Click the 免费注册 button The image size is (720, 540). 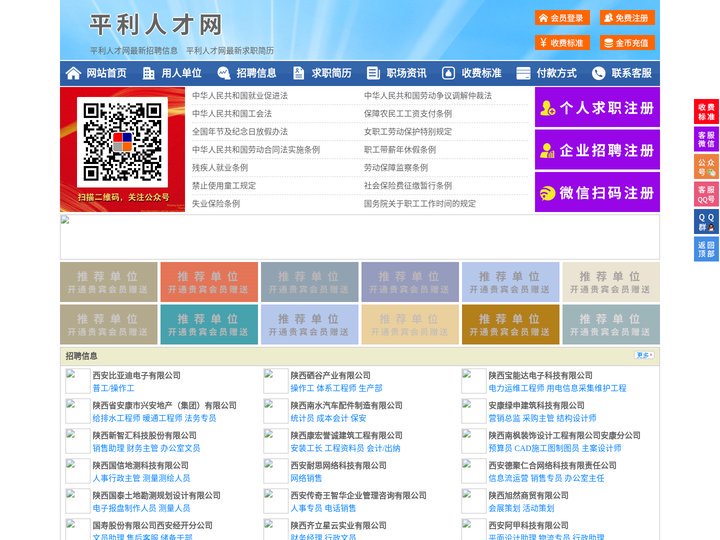pyautogui.click(x=627, y=18)
